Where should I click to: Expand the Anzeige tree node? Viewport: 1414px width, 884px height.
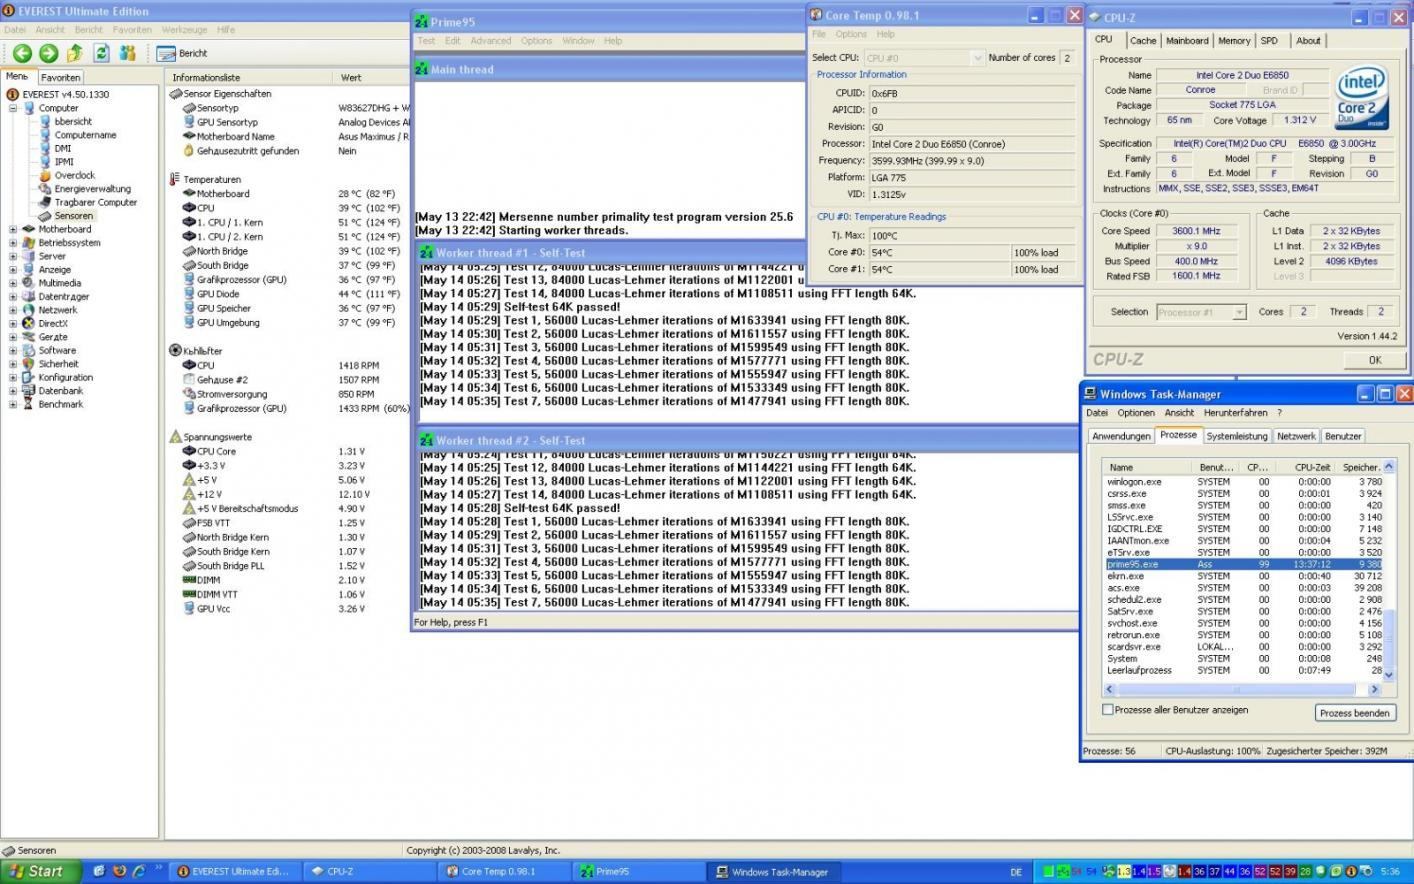(13, 269)
